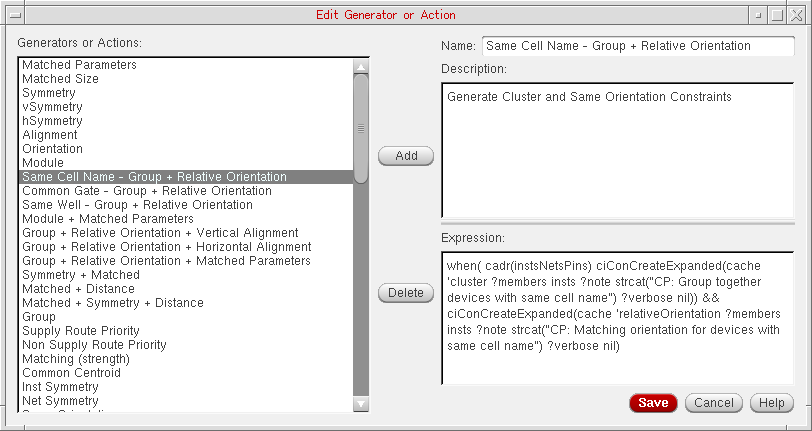Select Matched Parameters in the list
The image size is (812, 431).
tap(80, 65)
